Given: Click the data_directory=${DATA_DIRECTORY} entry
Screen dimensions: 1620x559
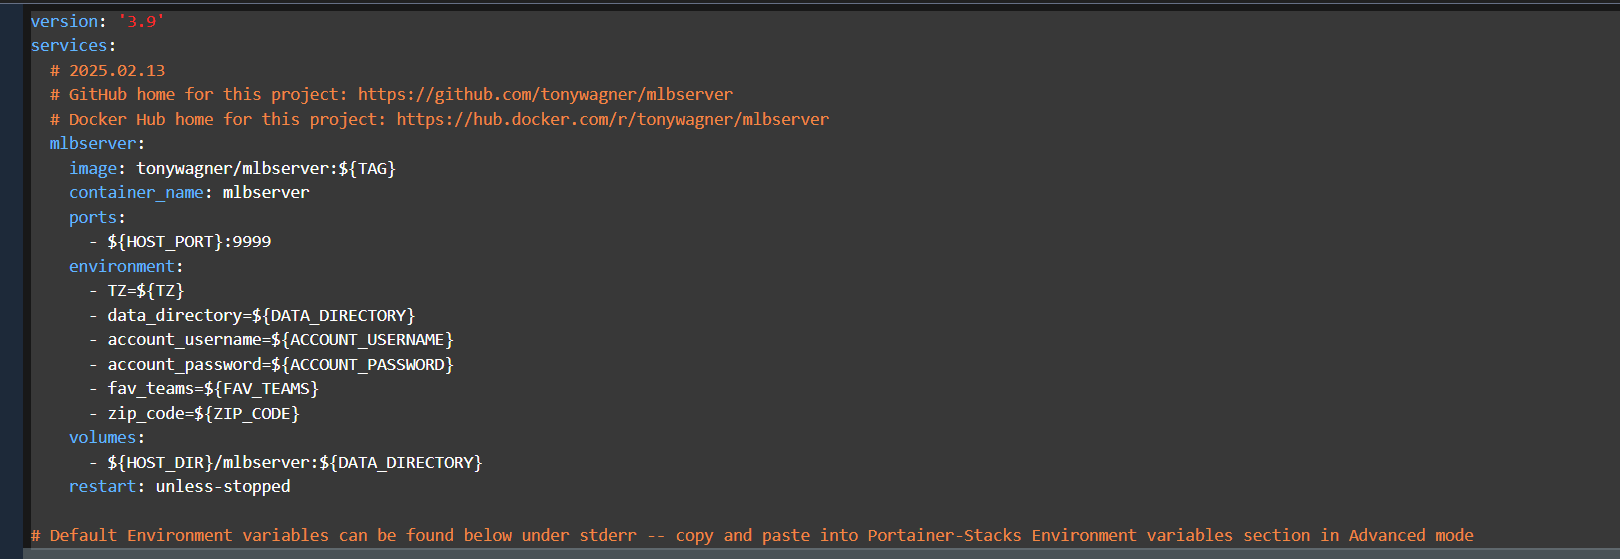Looking at the screenshot, I should [x=260, y=316].
